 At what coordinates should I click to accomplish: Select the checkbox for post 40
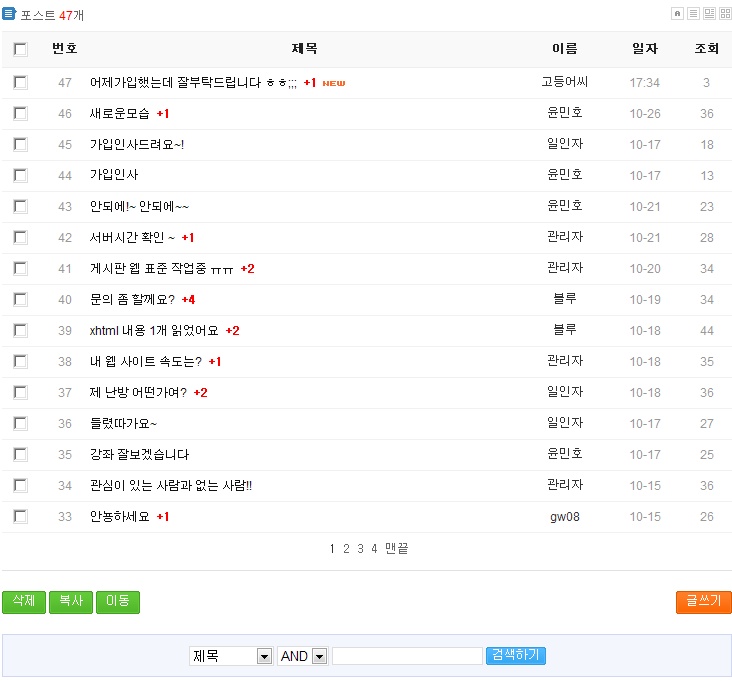click(x=20, y=299)
